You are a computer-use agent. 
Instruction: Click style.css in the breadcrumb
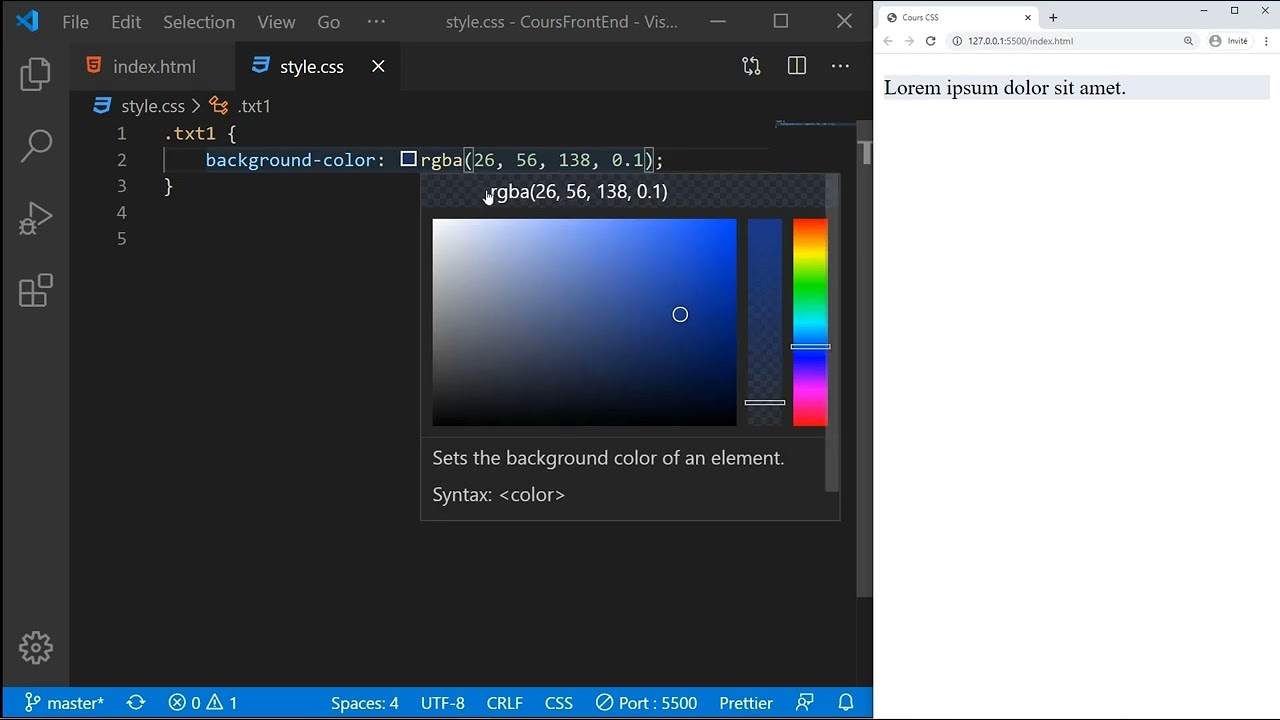coord(153,106)
